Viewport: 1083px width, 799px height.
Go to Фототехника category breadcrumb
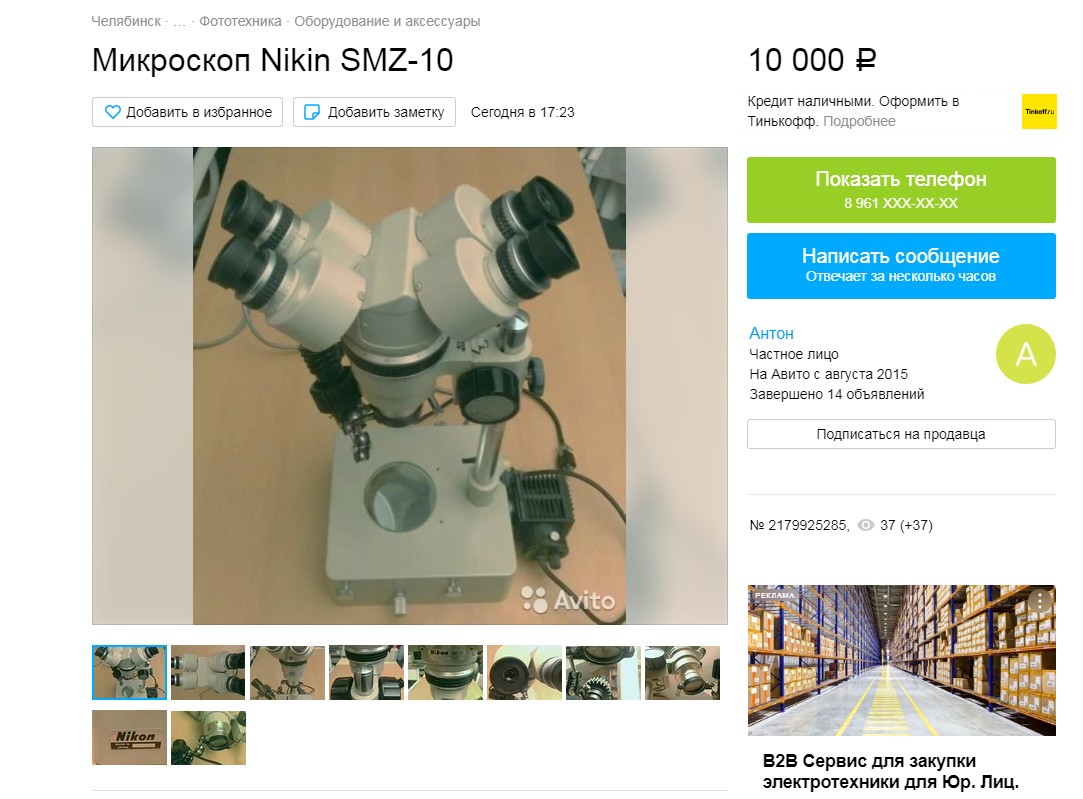(x=240, y=21)
